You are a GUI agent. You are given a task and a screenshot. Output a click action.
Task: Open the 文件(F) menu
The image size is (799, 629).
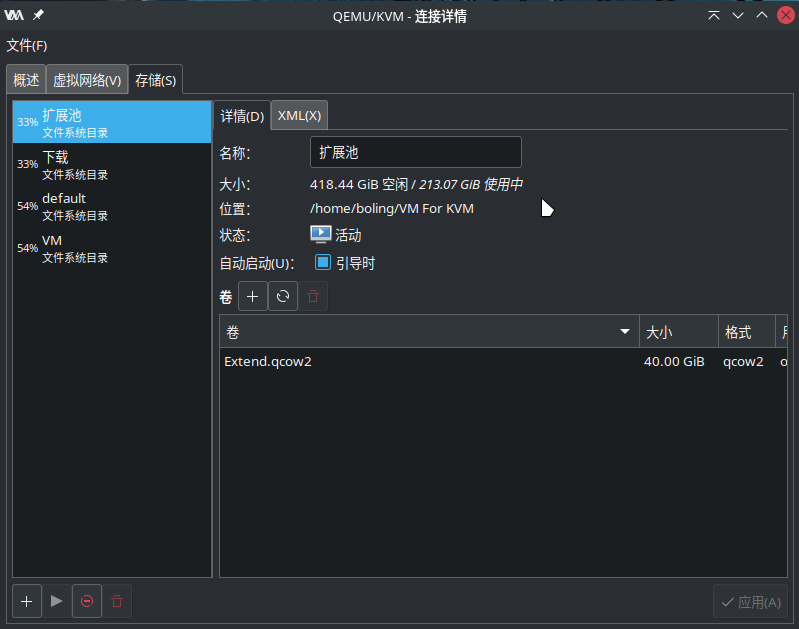27,46
